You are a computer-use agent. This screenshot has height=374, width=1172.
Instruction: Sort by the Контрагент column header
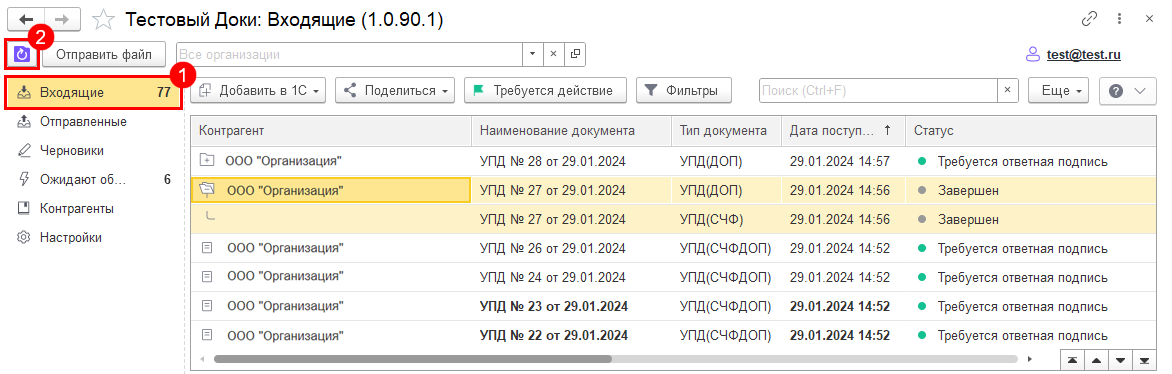coord(331,131)
